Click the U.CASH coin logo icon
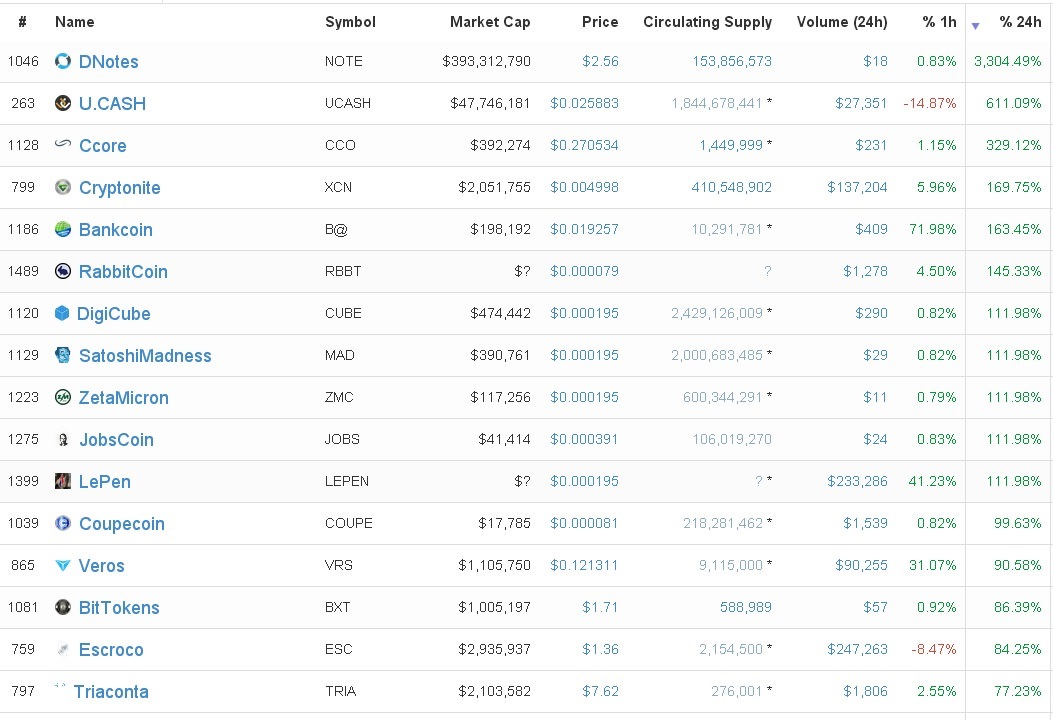Viewport: 1053px width, 720px height. tap(62, 103)
